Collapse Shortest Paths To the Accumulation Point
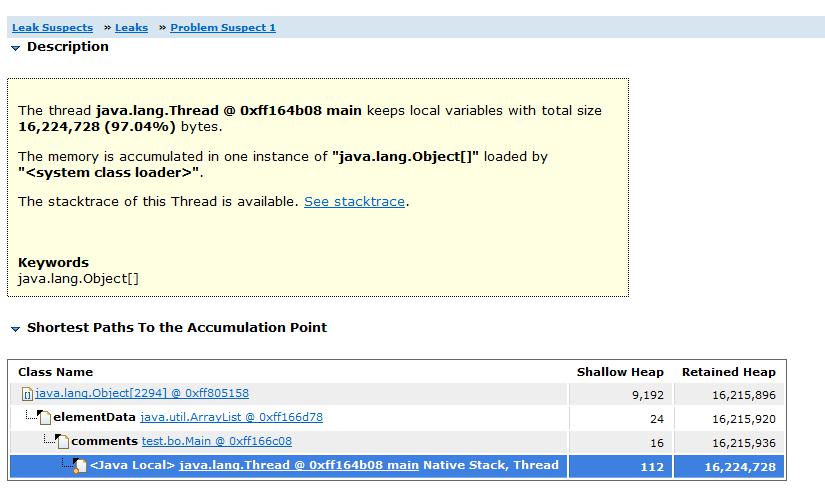Image resolution: width=825 pixels, height=495 pixels. pos(16,329)
